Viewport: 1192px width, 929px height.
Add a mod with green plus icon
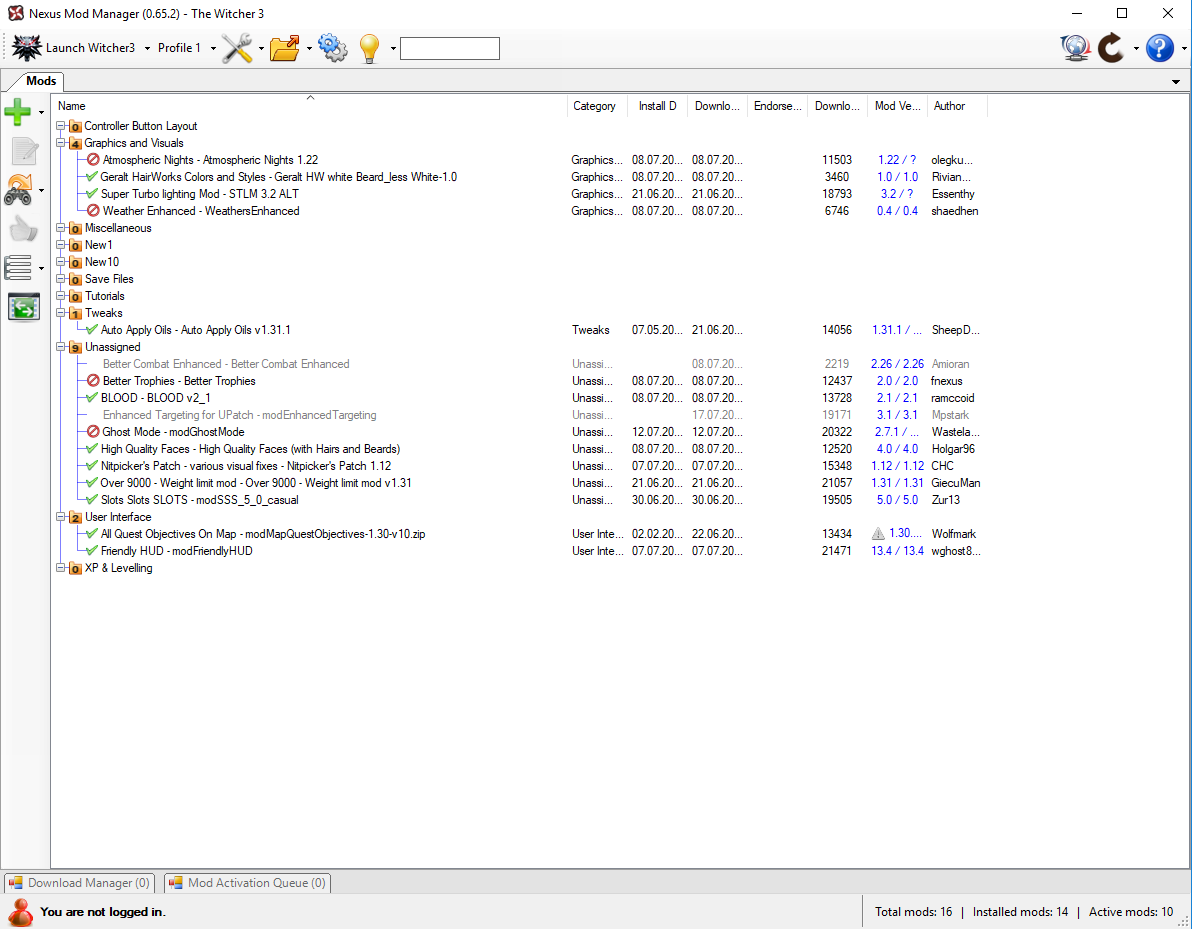pos(17,113)
